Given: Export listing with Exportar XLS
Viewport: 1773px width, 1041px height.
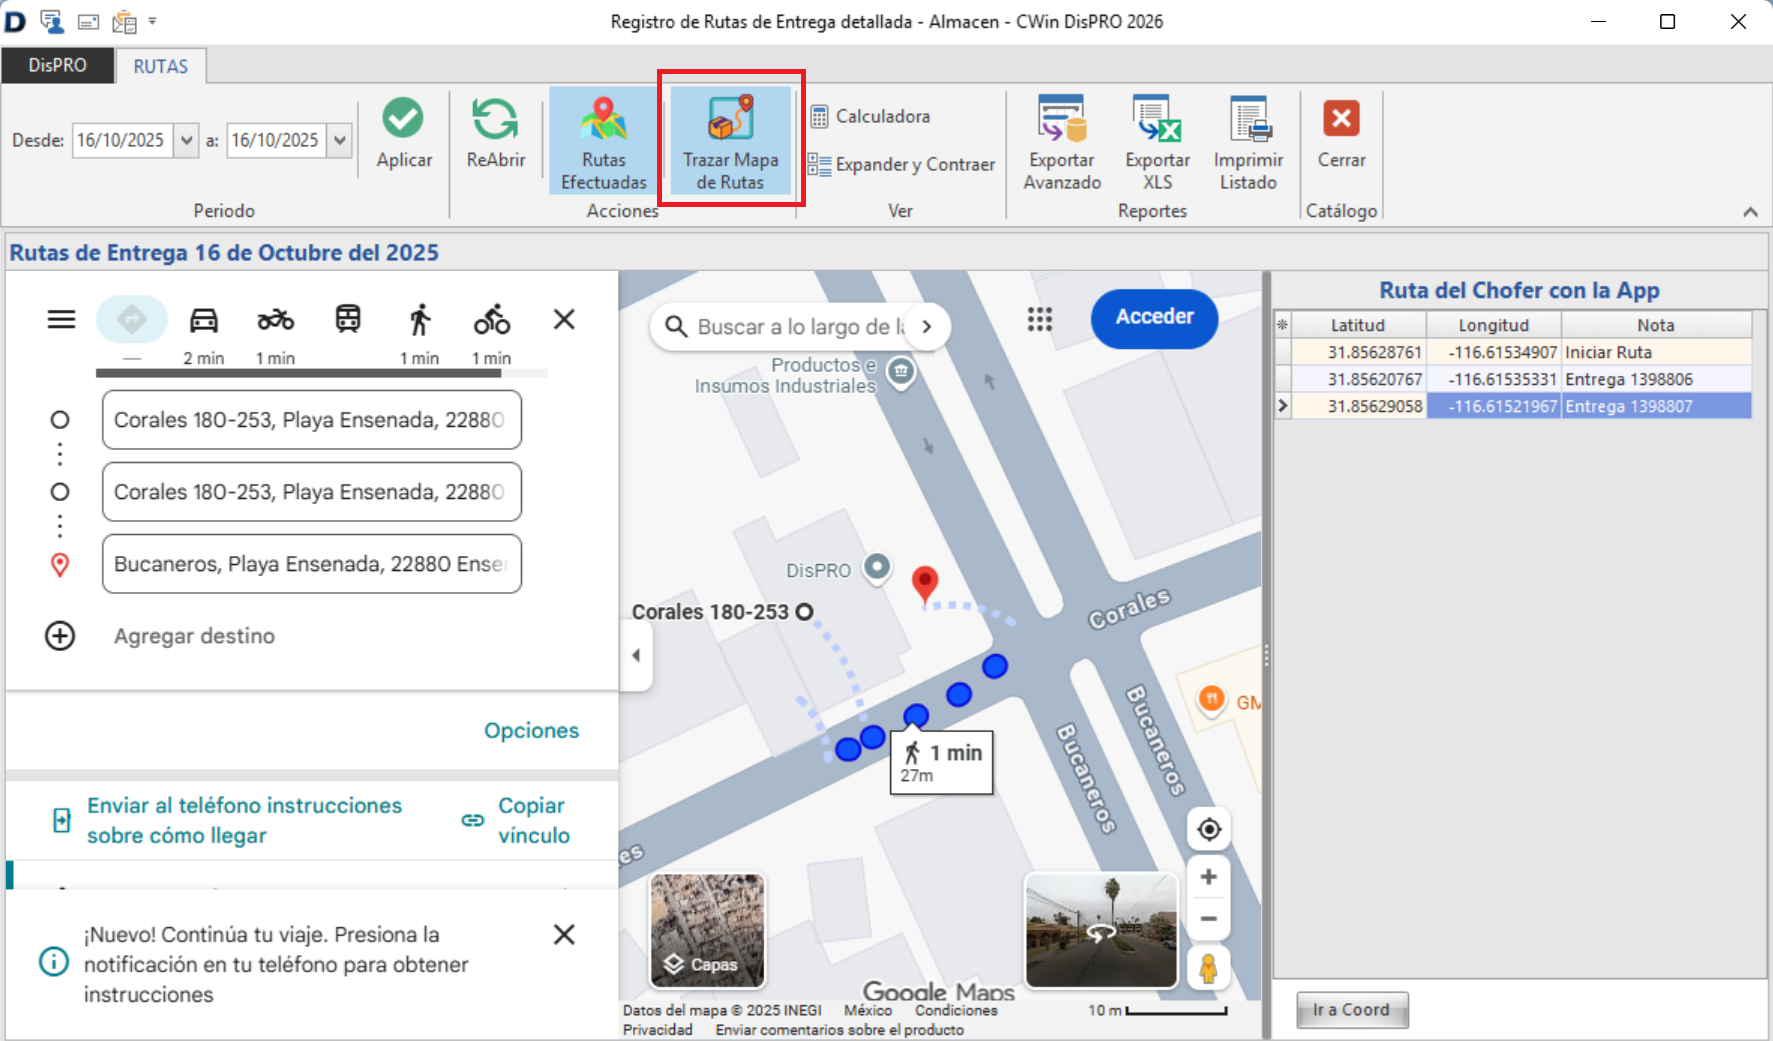Looking at the screenshot, I should [x=1157, y=119].
